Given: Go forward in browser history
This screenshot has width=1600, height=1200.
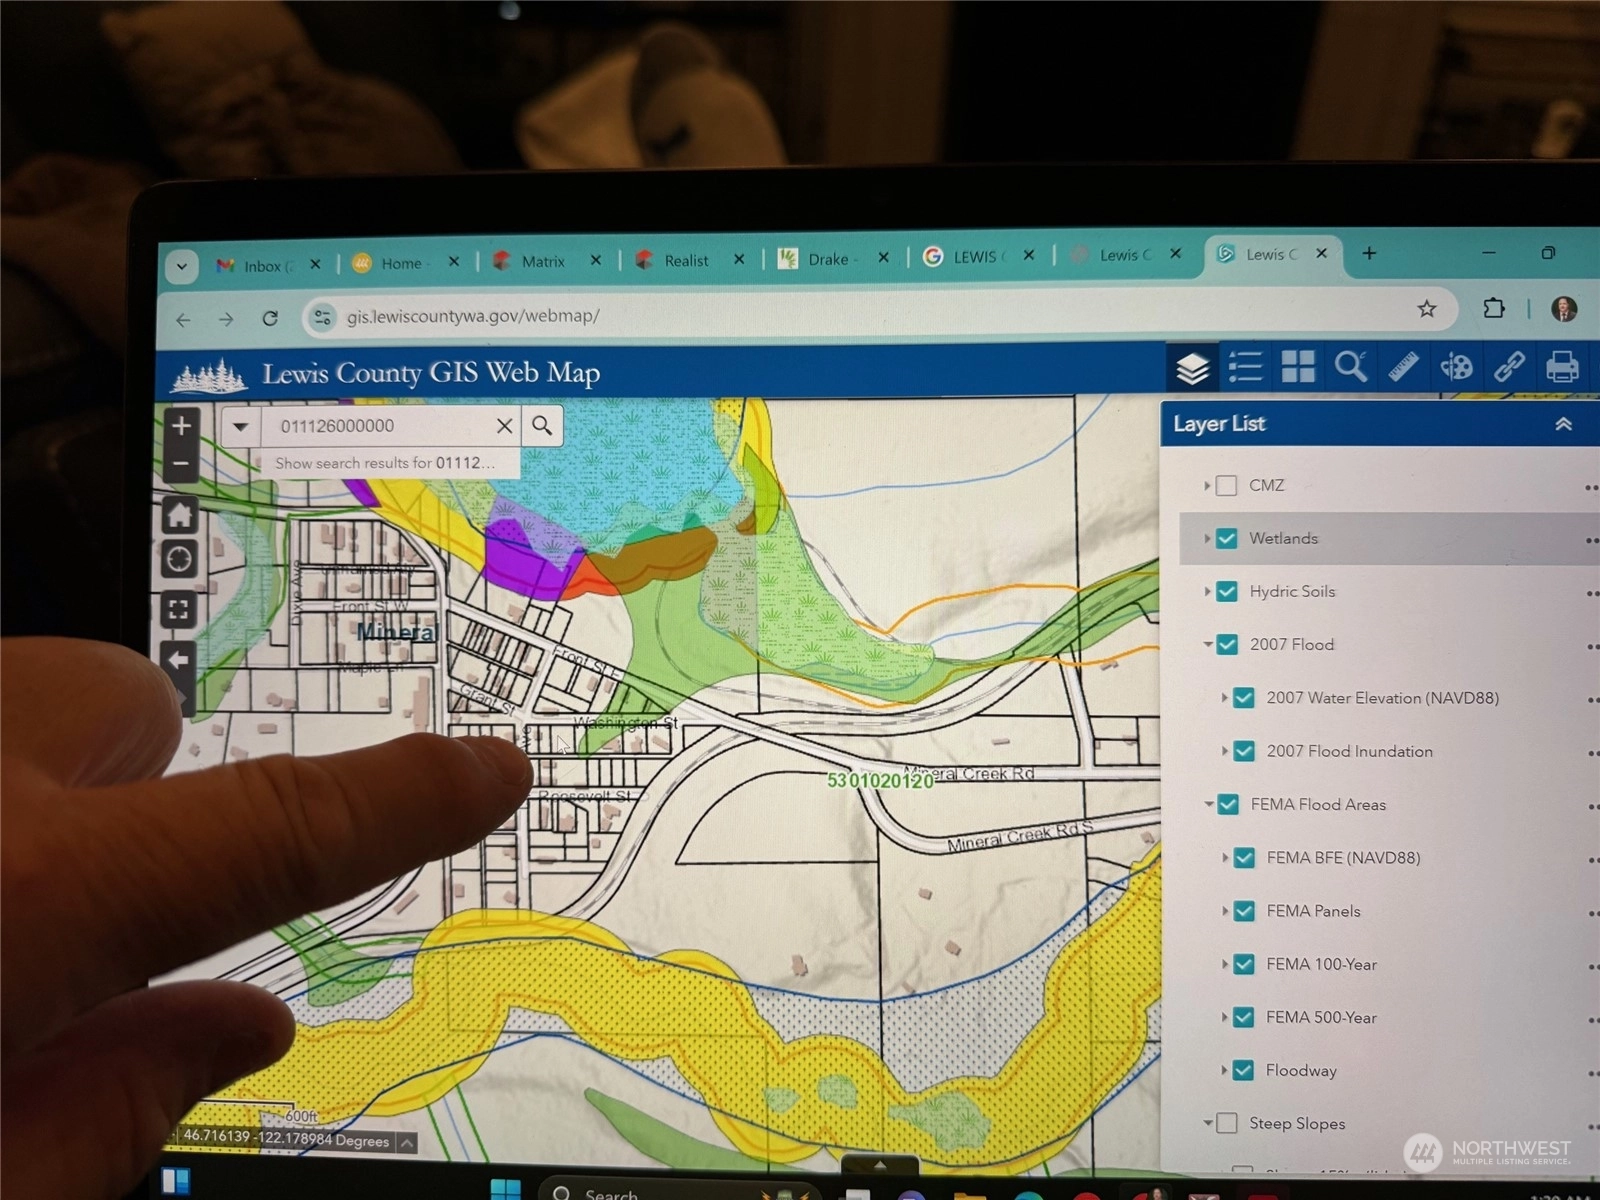Looking at the screenshot, I should [x=226, y=320].
